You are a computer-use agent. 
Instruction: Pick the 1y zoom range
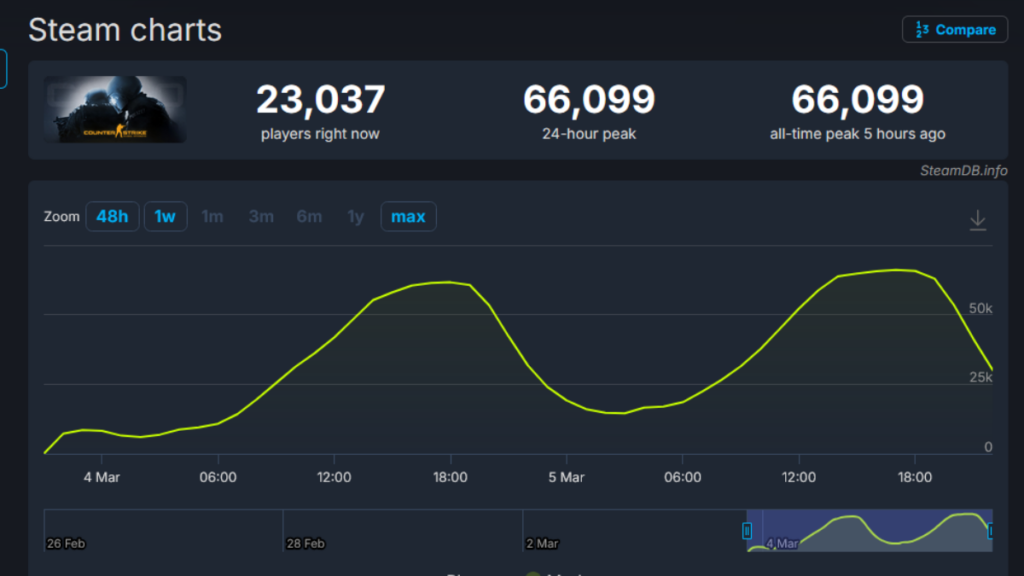pyautogui.click(x=355, y=216)
